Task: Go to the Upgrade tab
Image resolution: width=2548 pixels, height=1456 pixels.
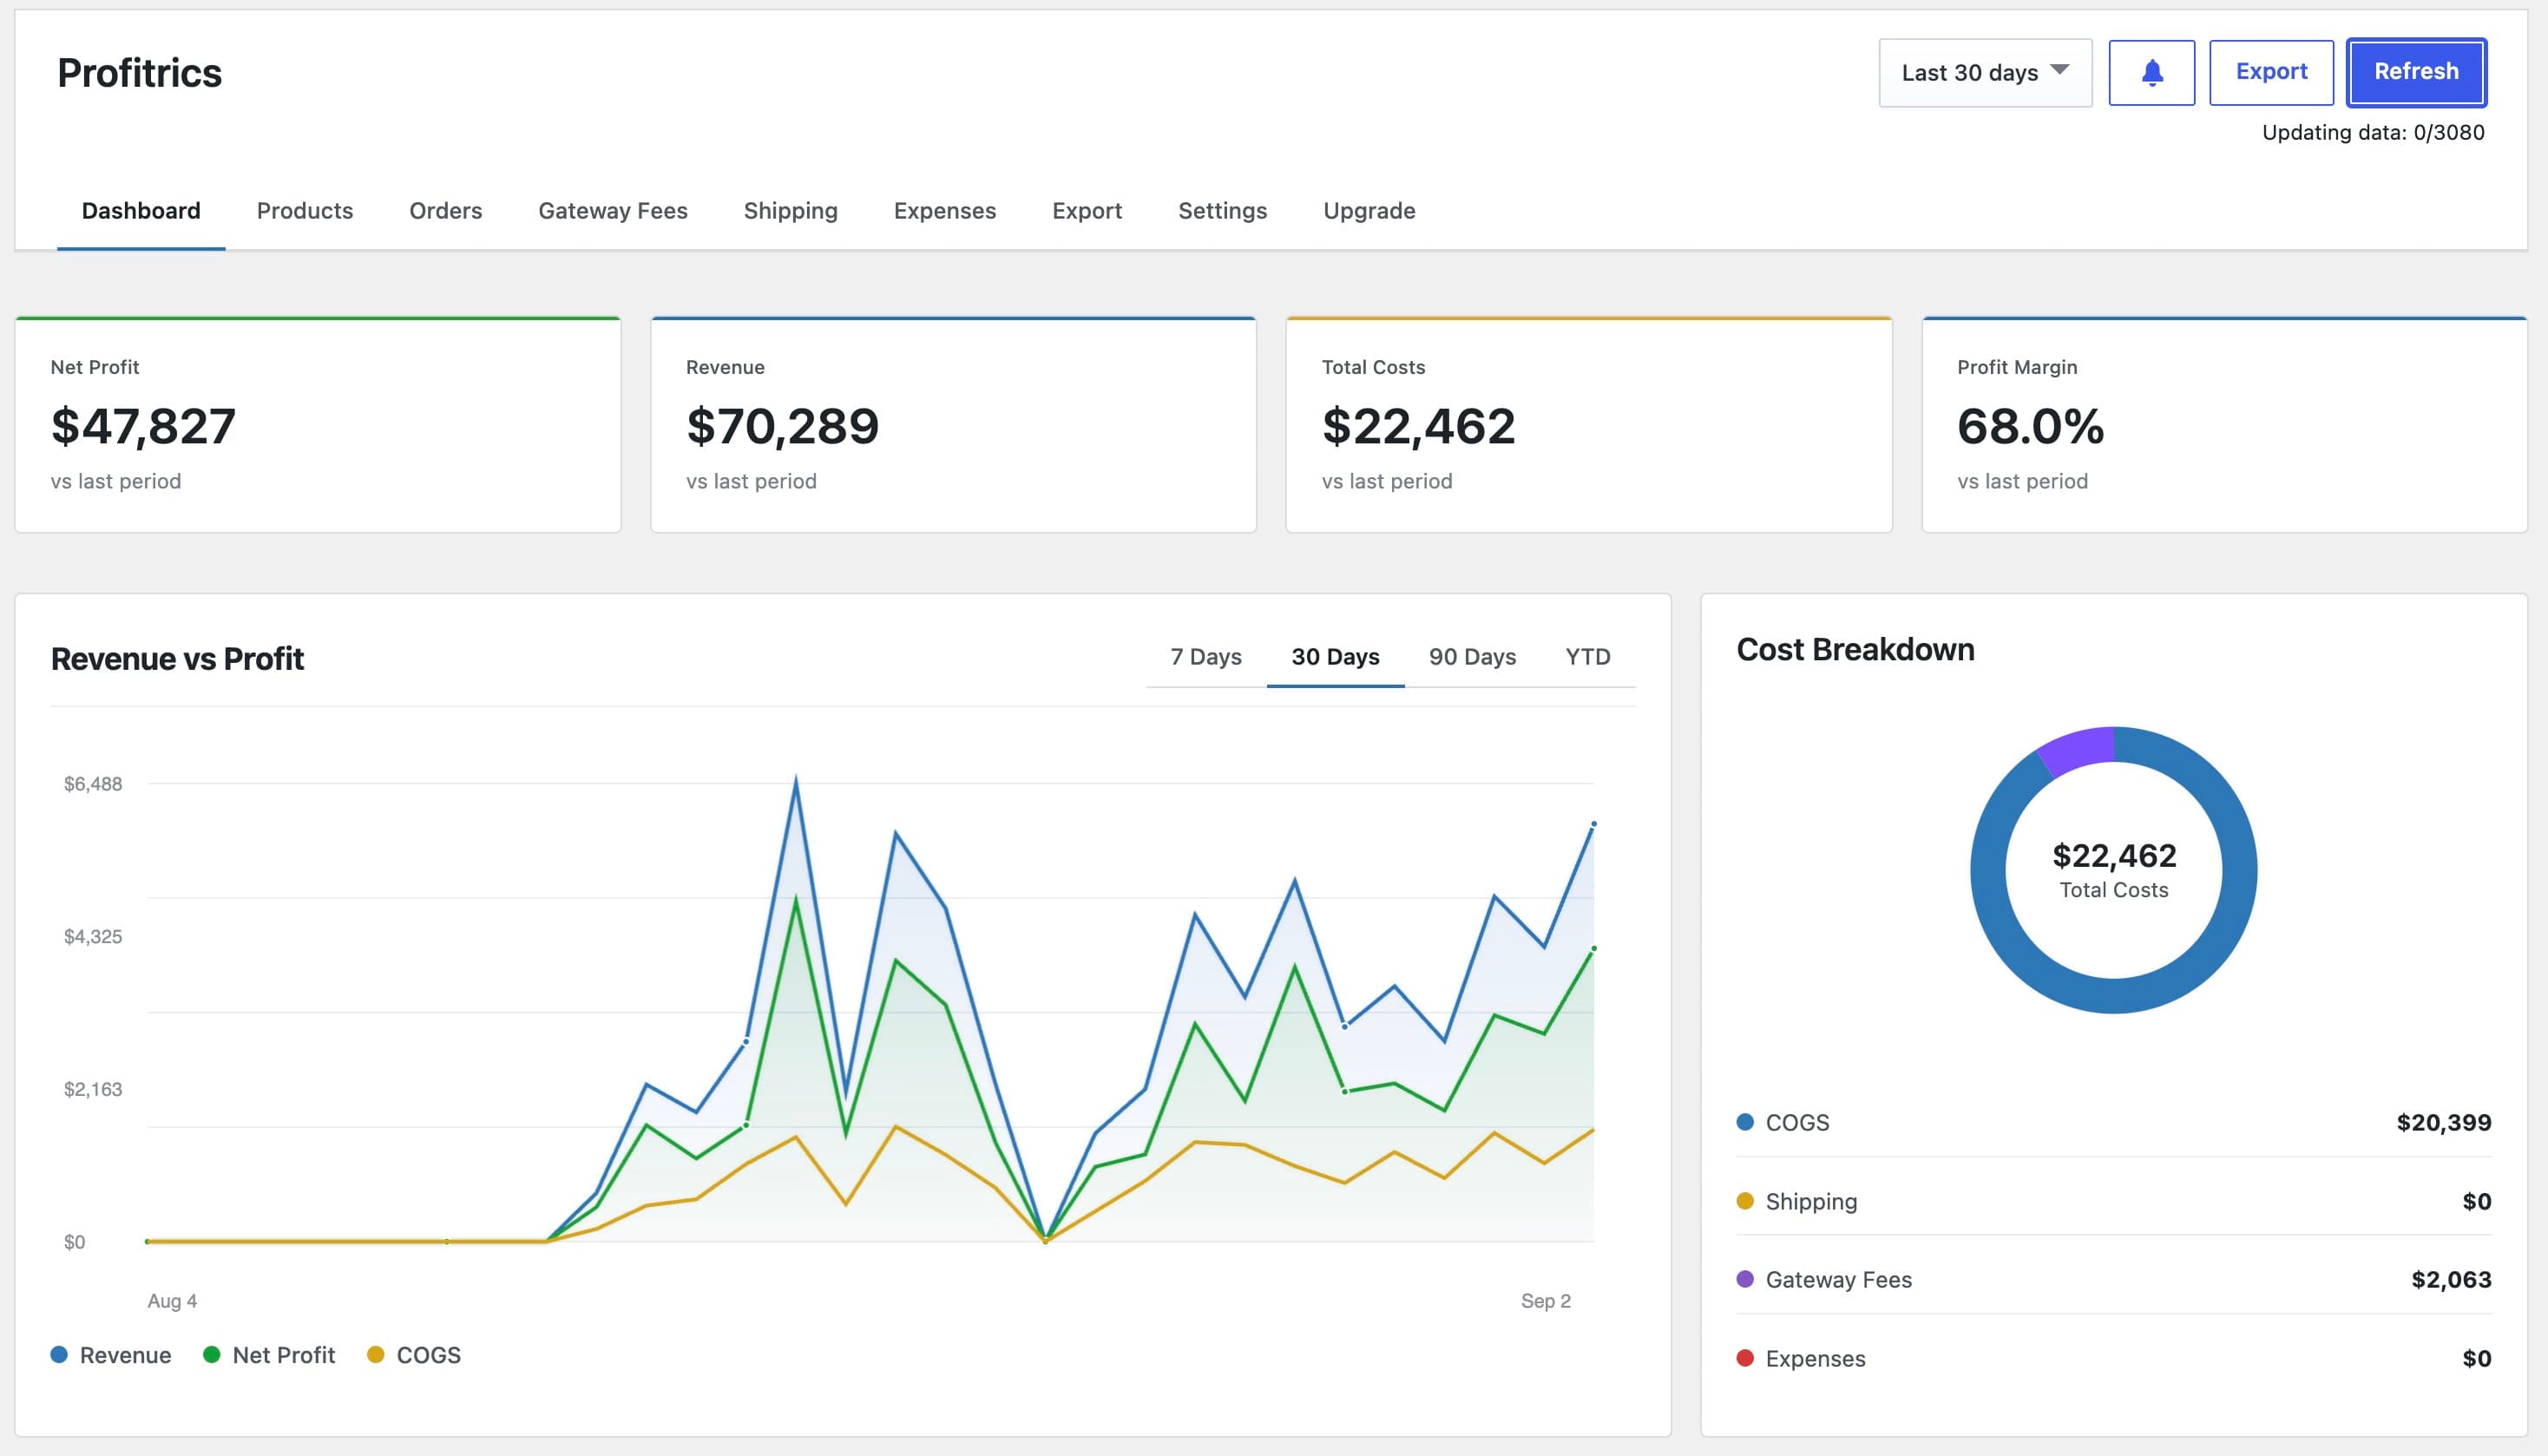Action: [1369, 211]
